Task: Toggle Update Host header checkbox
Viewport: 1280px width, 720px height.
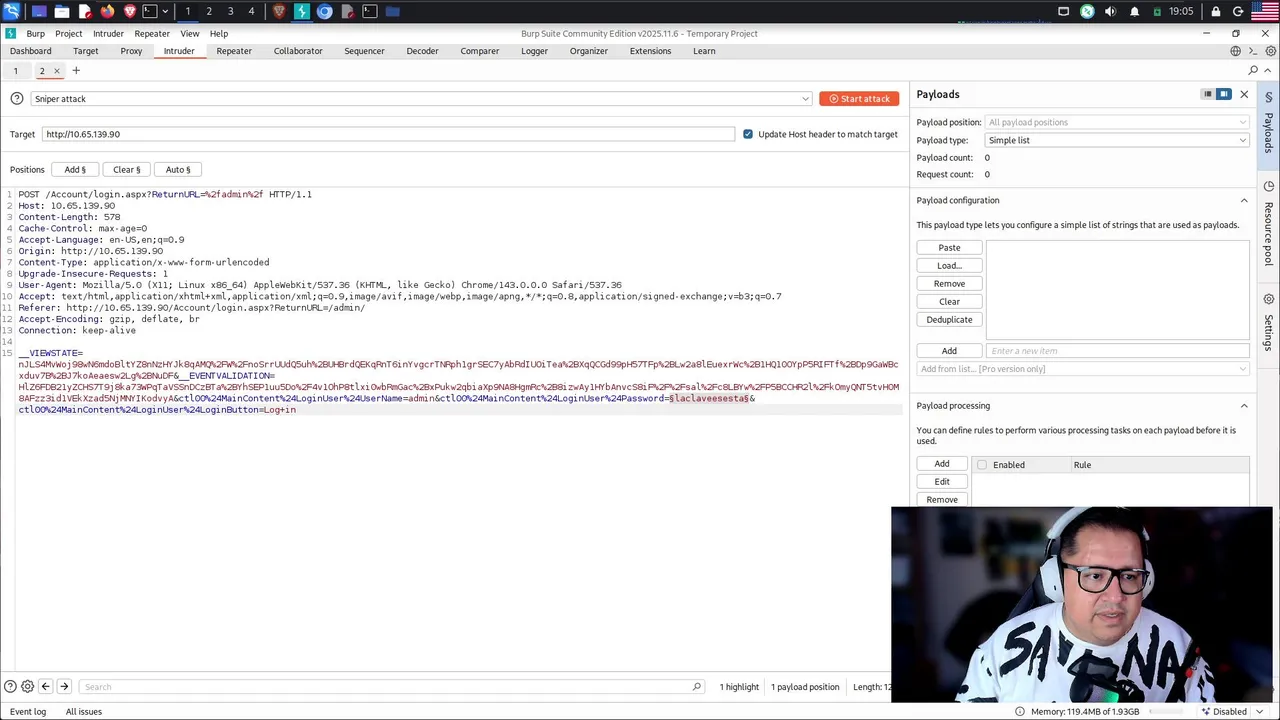Action: 748,134
